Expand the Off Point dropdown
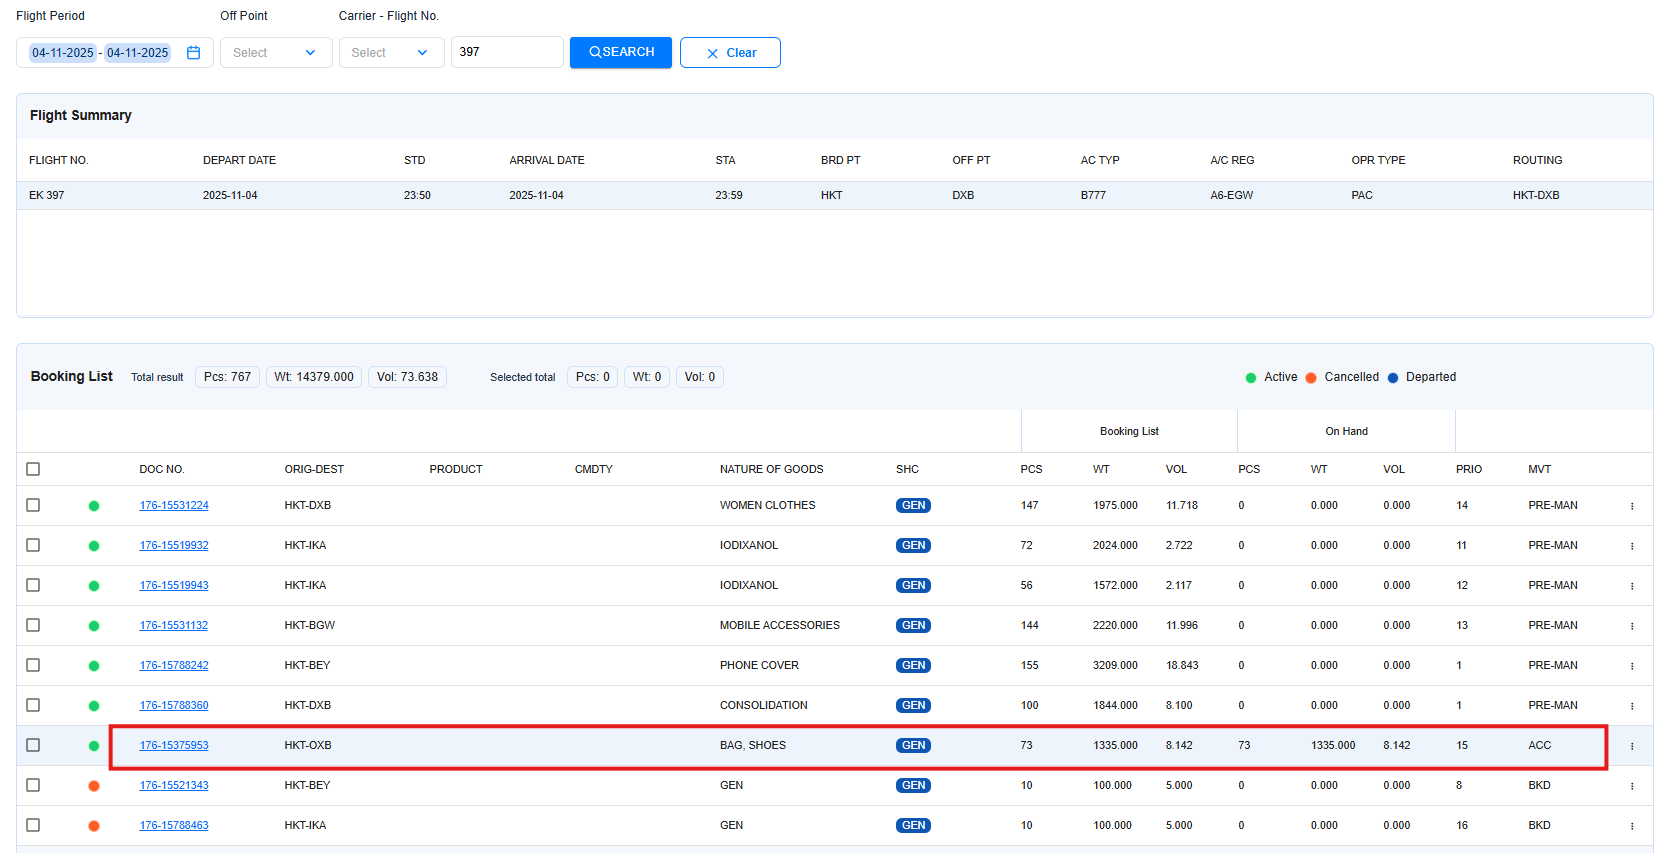The width and height of the screenshot is (1661, 853). (275, 53)
